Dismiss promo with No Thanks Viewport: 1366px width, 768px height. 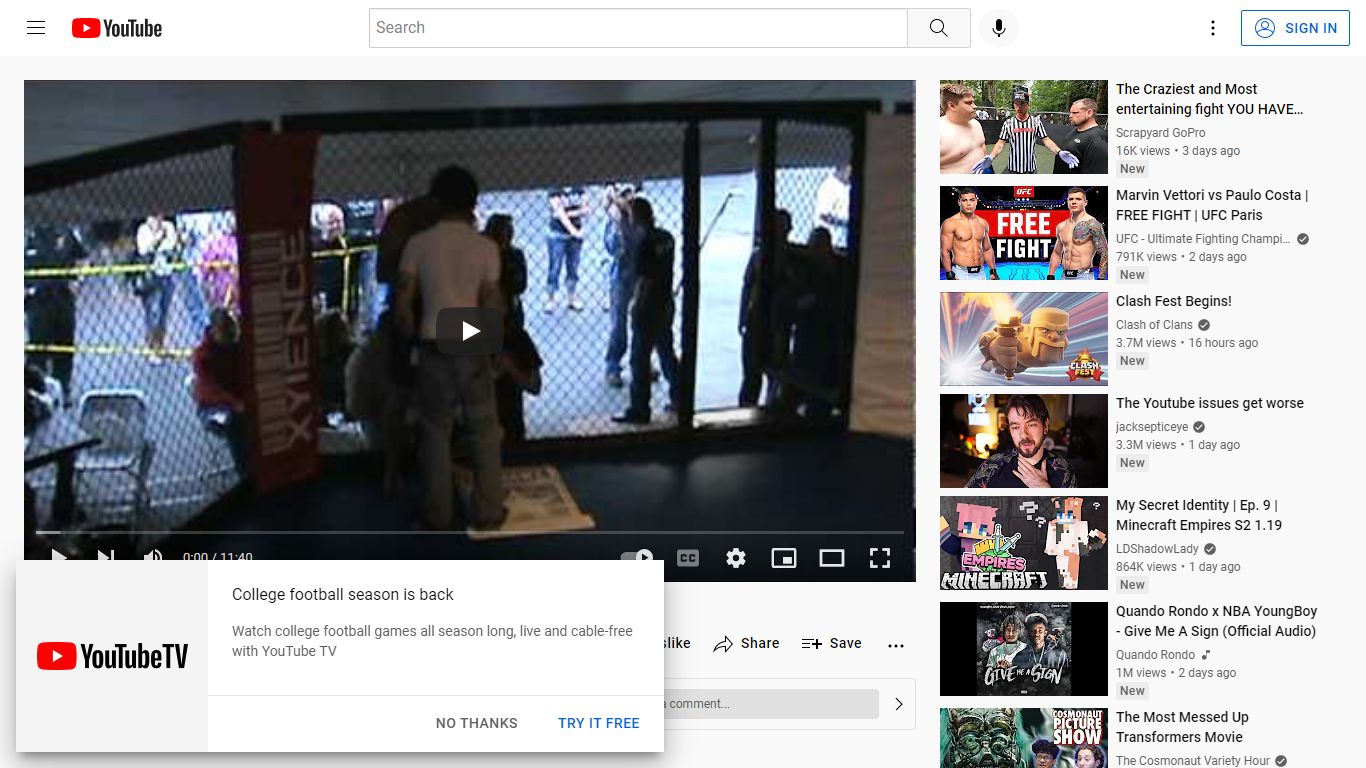tap(477, 723)
